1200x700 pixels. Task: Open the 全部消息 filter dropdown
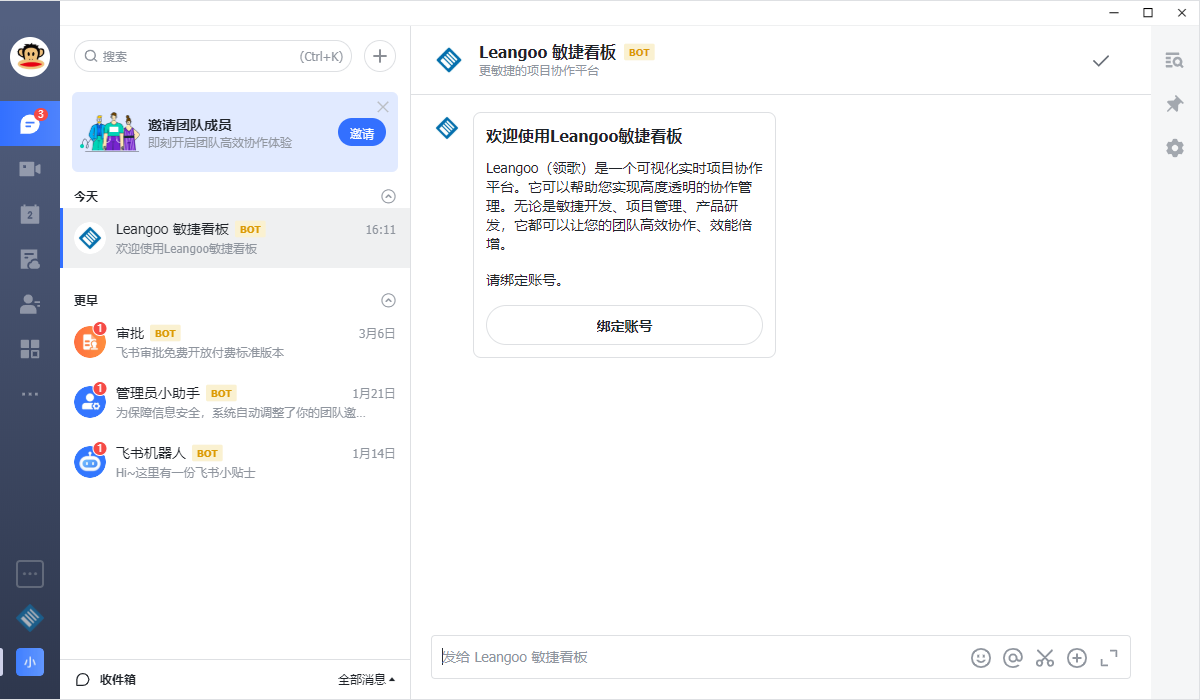coord(366,680)
